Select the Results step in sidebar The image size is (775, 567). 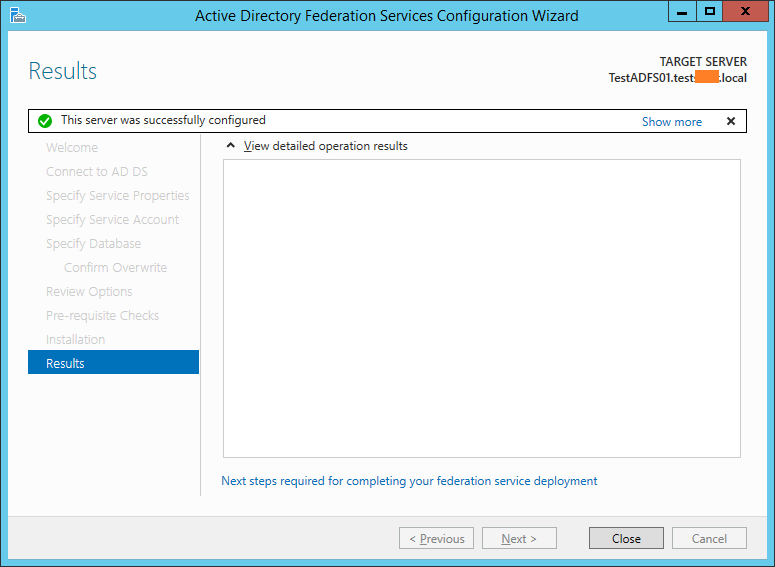tap(113, 363)
